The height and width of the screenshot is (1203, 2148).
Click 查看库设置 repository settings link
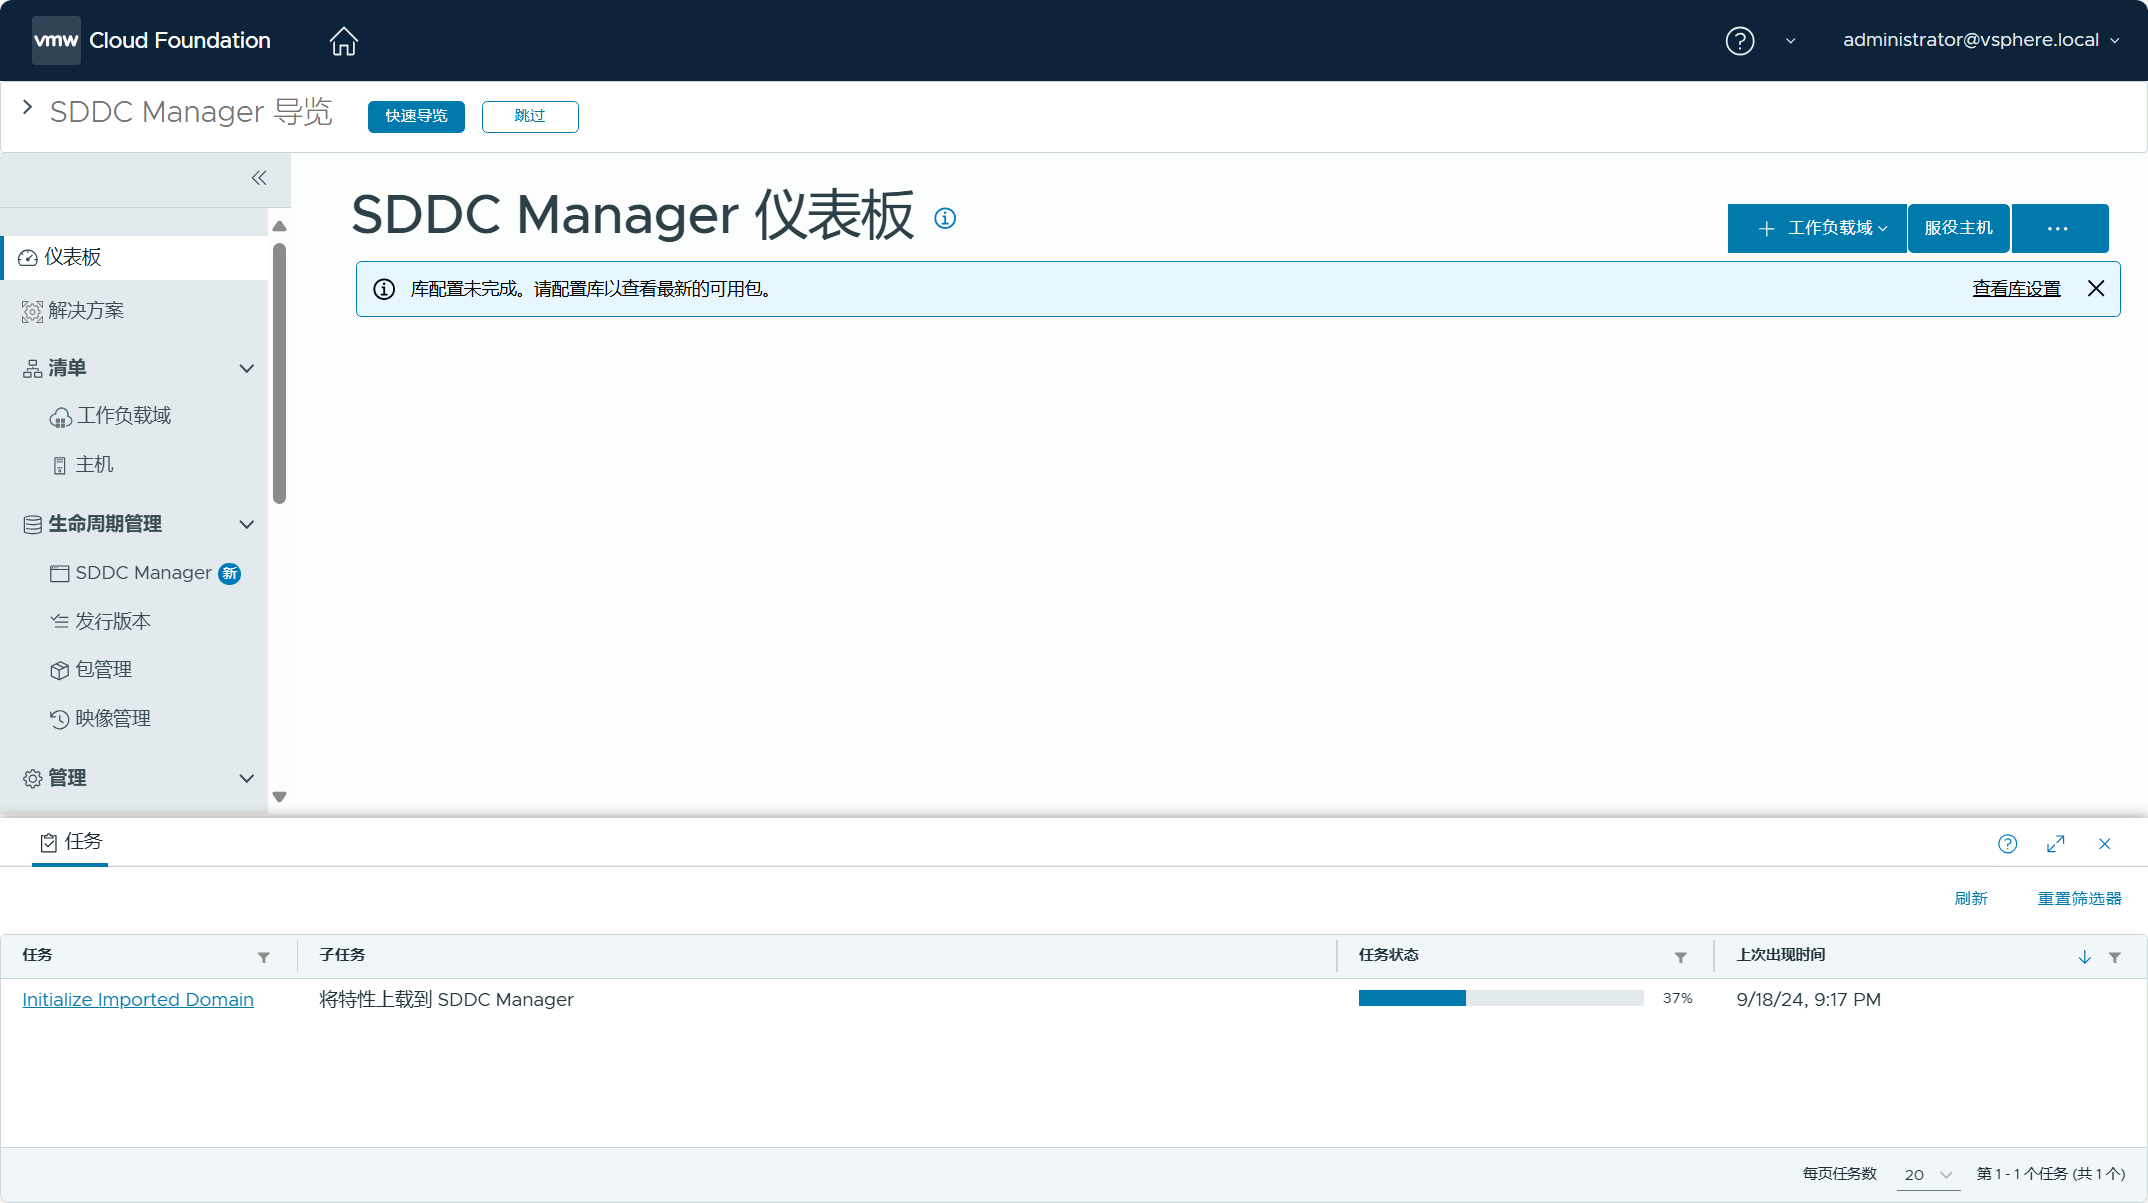2017,288
